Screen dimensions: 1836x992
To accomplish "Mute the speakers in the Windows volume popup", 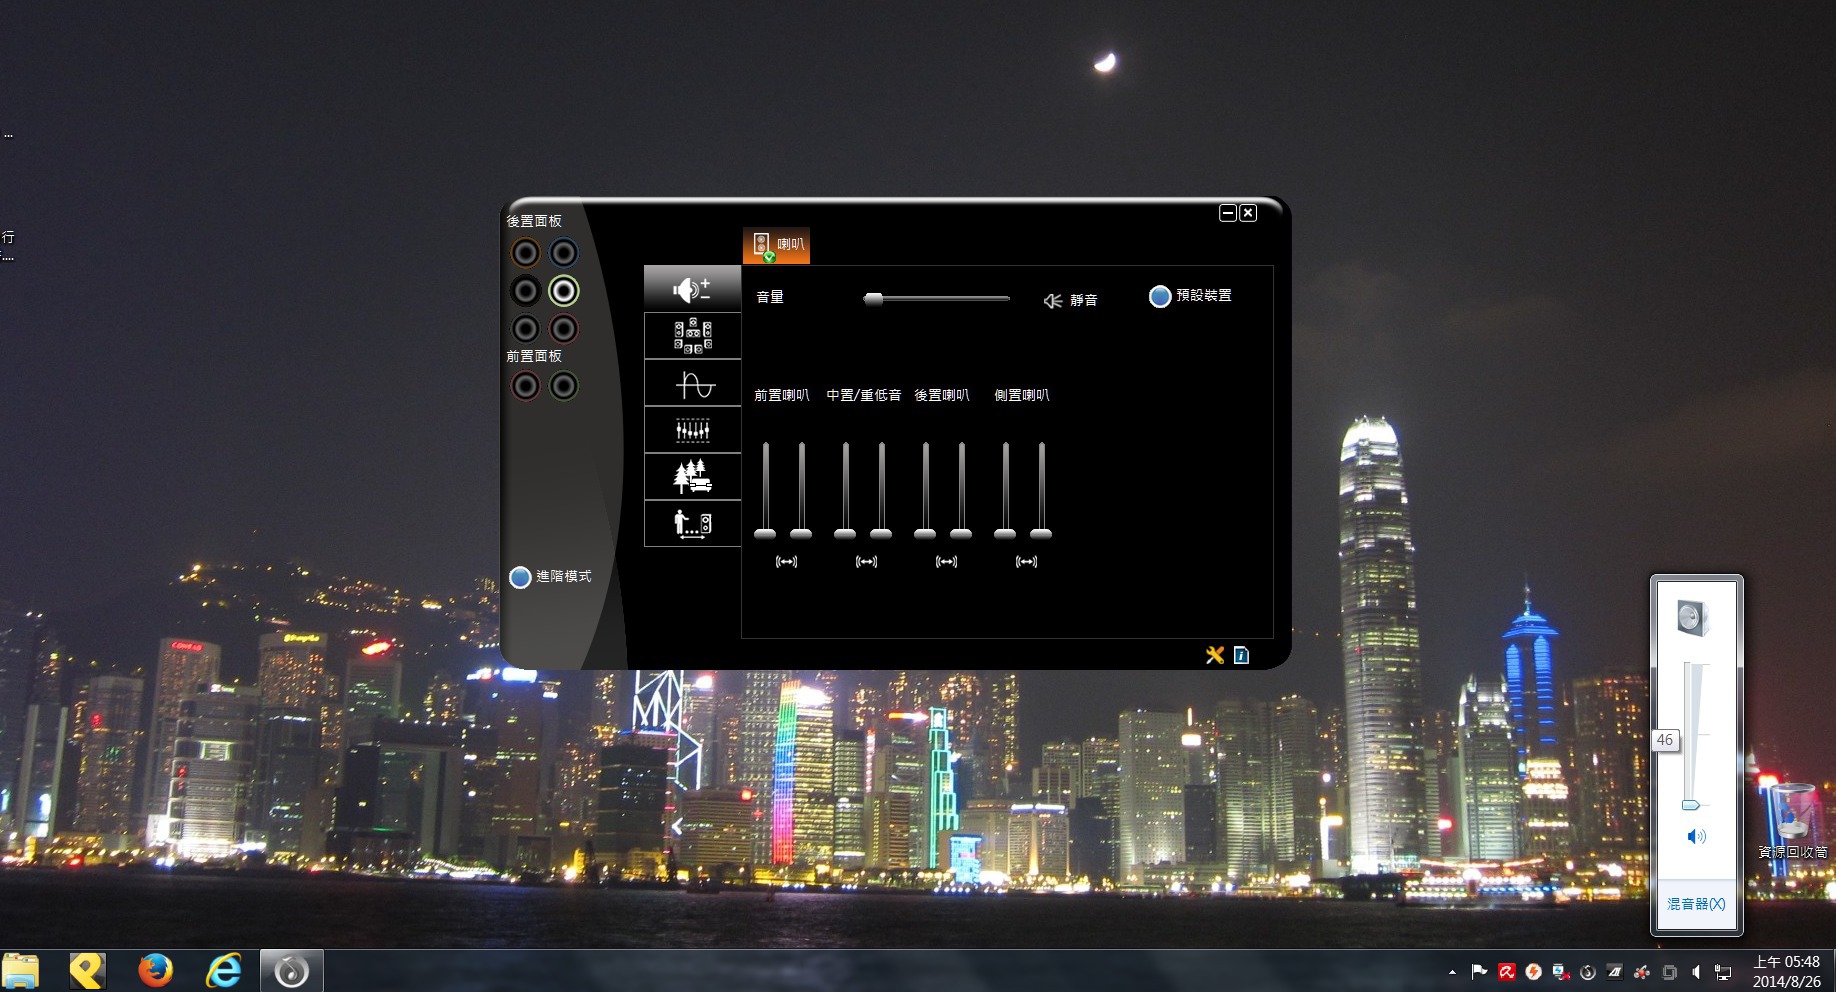I will point(1696,836).
